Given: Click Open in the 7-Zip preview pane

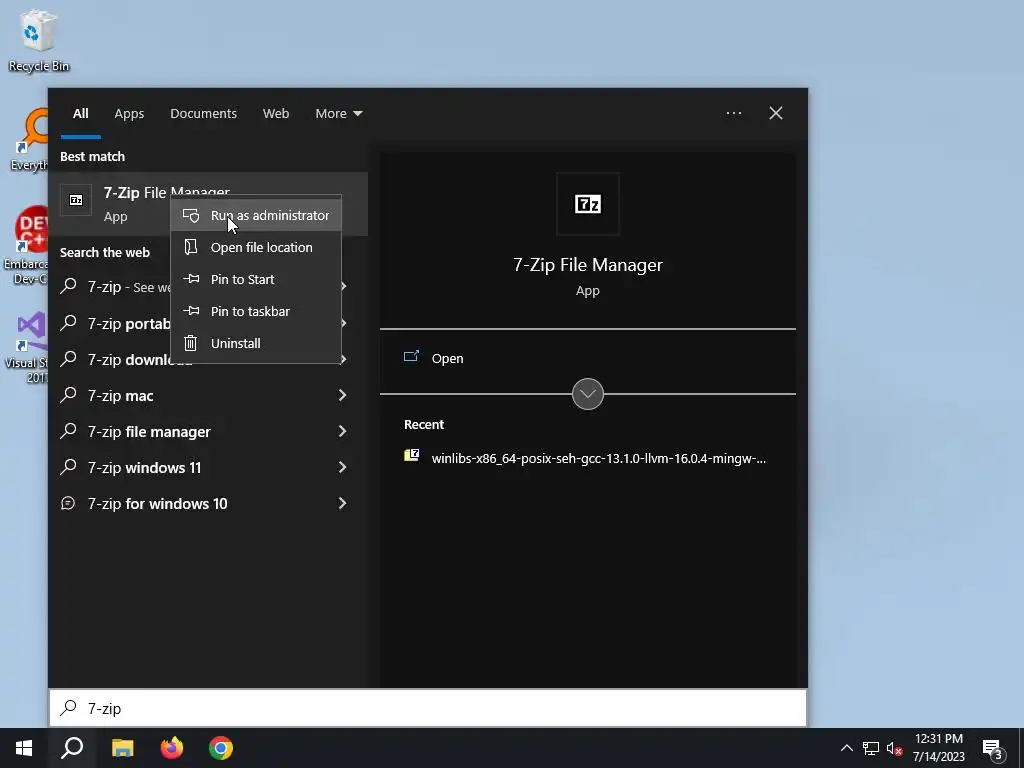Looking at the screenshot, I should tap(447, 359).
